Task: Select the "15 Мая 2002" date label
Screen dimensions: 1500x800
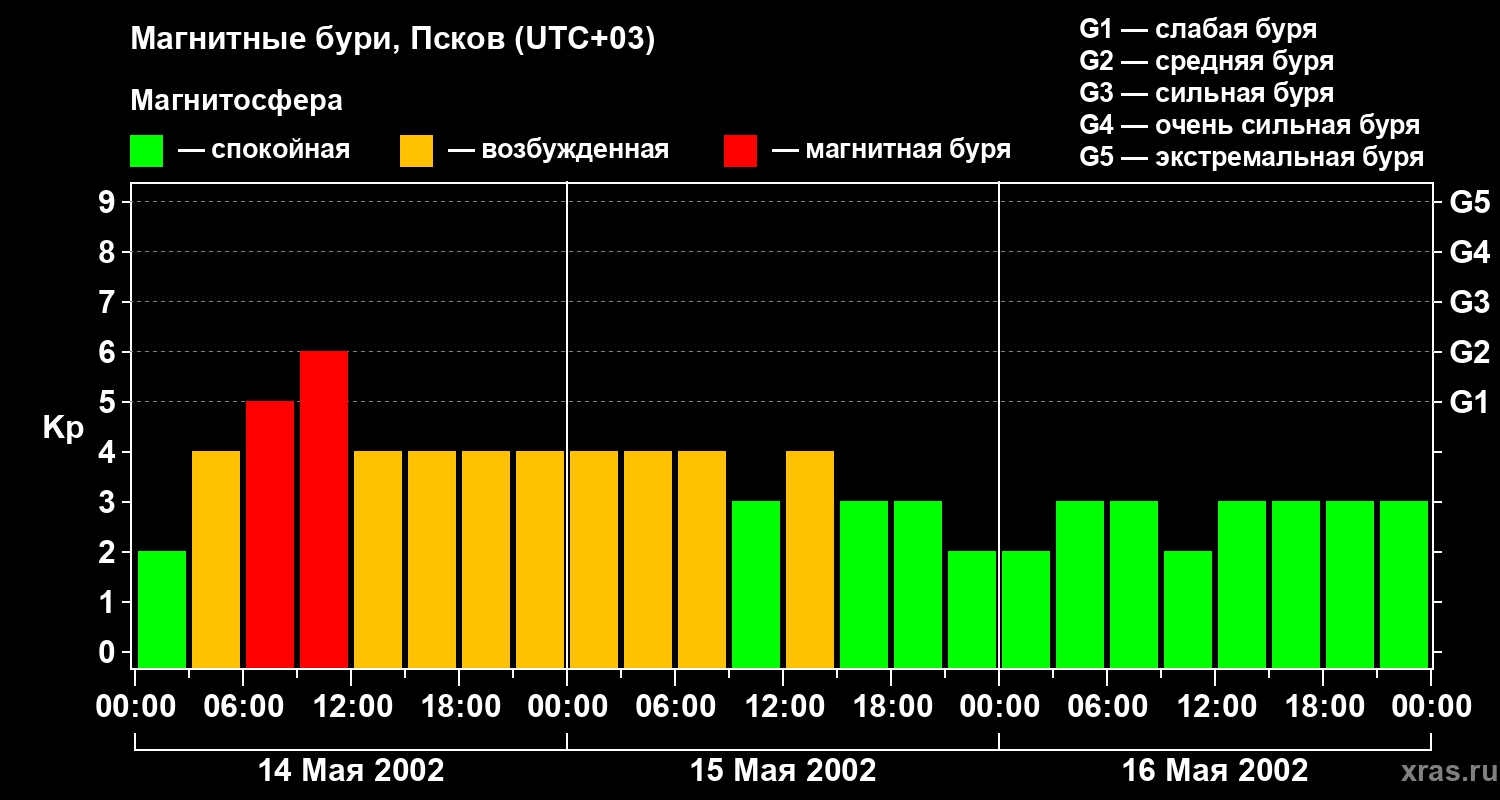Action: 783,771
